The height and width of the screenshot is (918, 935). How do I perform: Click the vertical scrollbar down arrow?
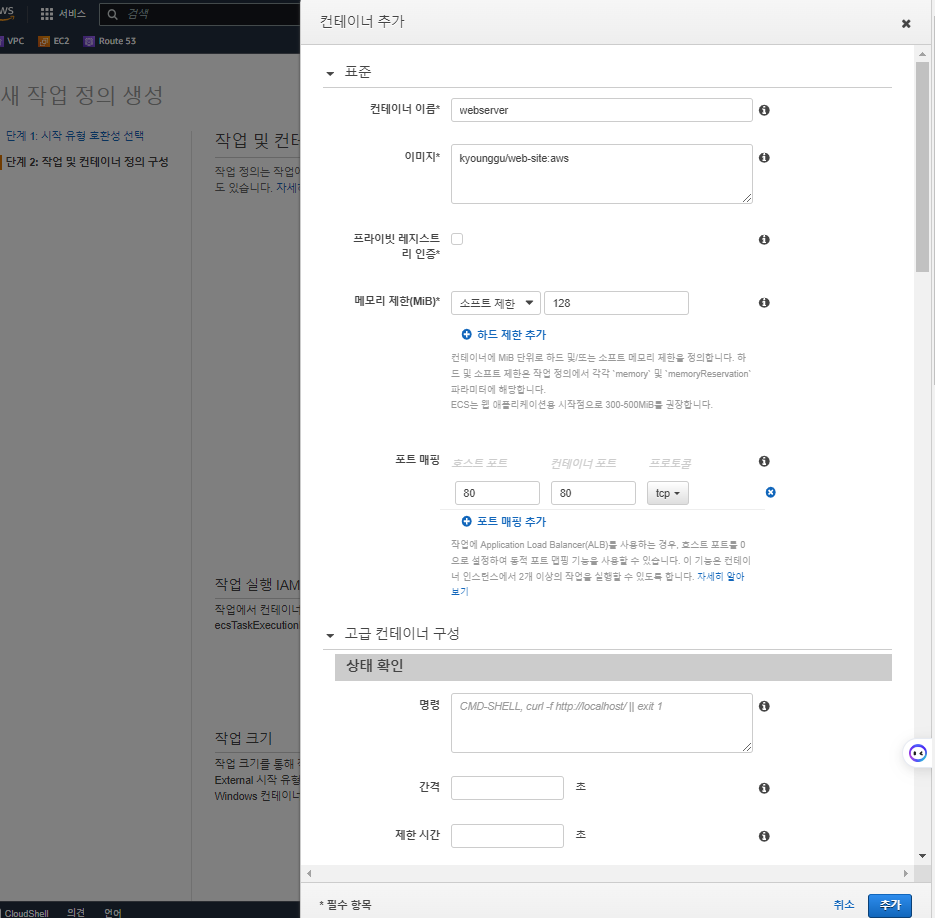(922, 856)
